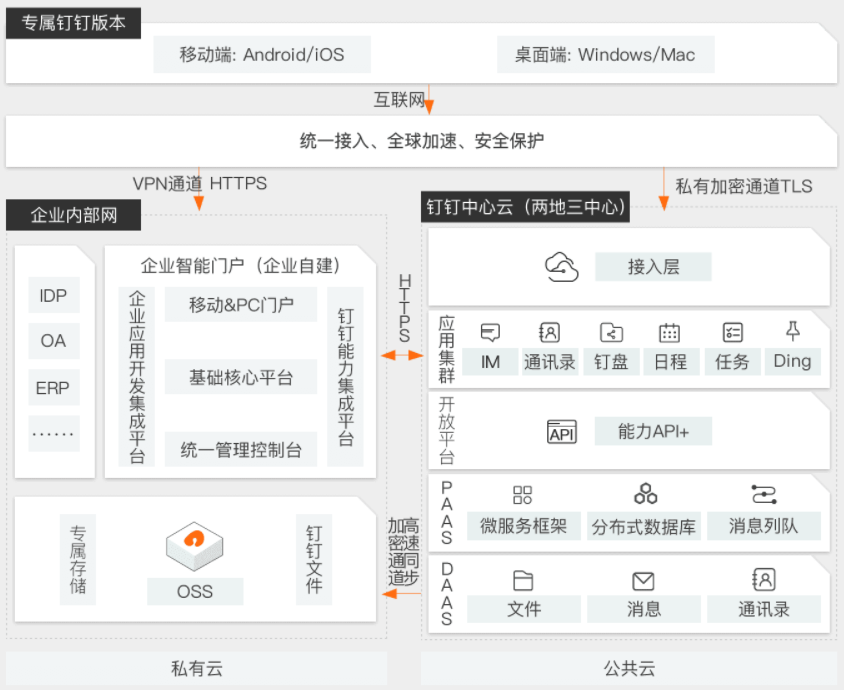Image resolution: width=844 pixels, height=690 pixels.
Task: Select the IDP box
Action: [x=54, y=295]
